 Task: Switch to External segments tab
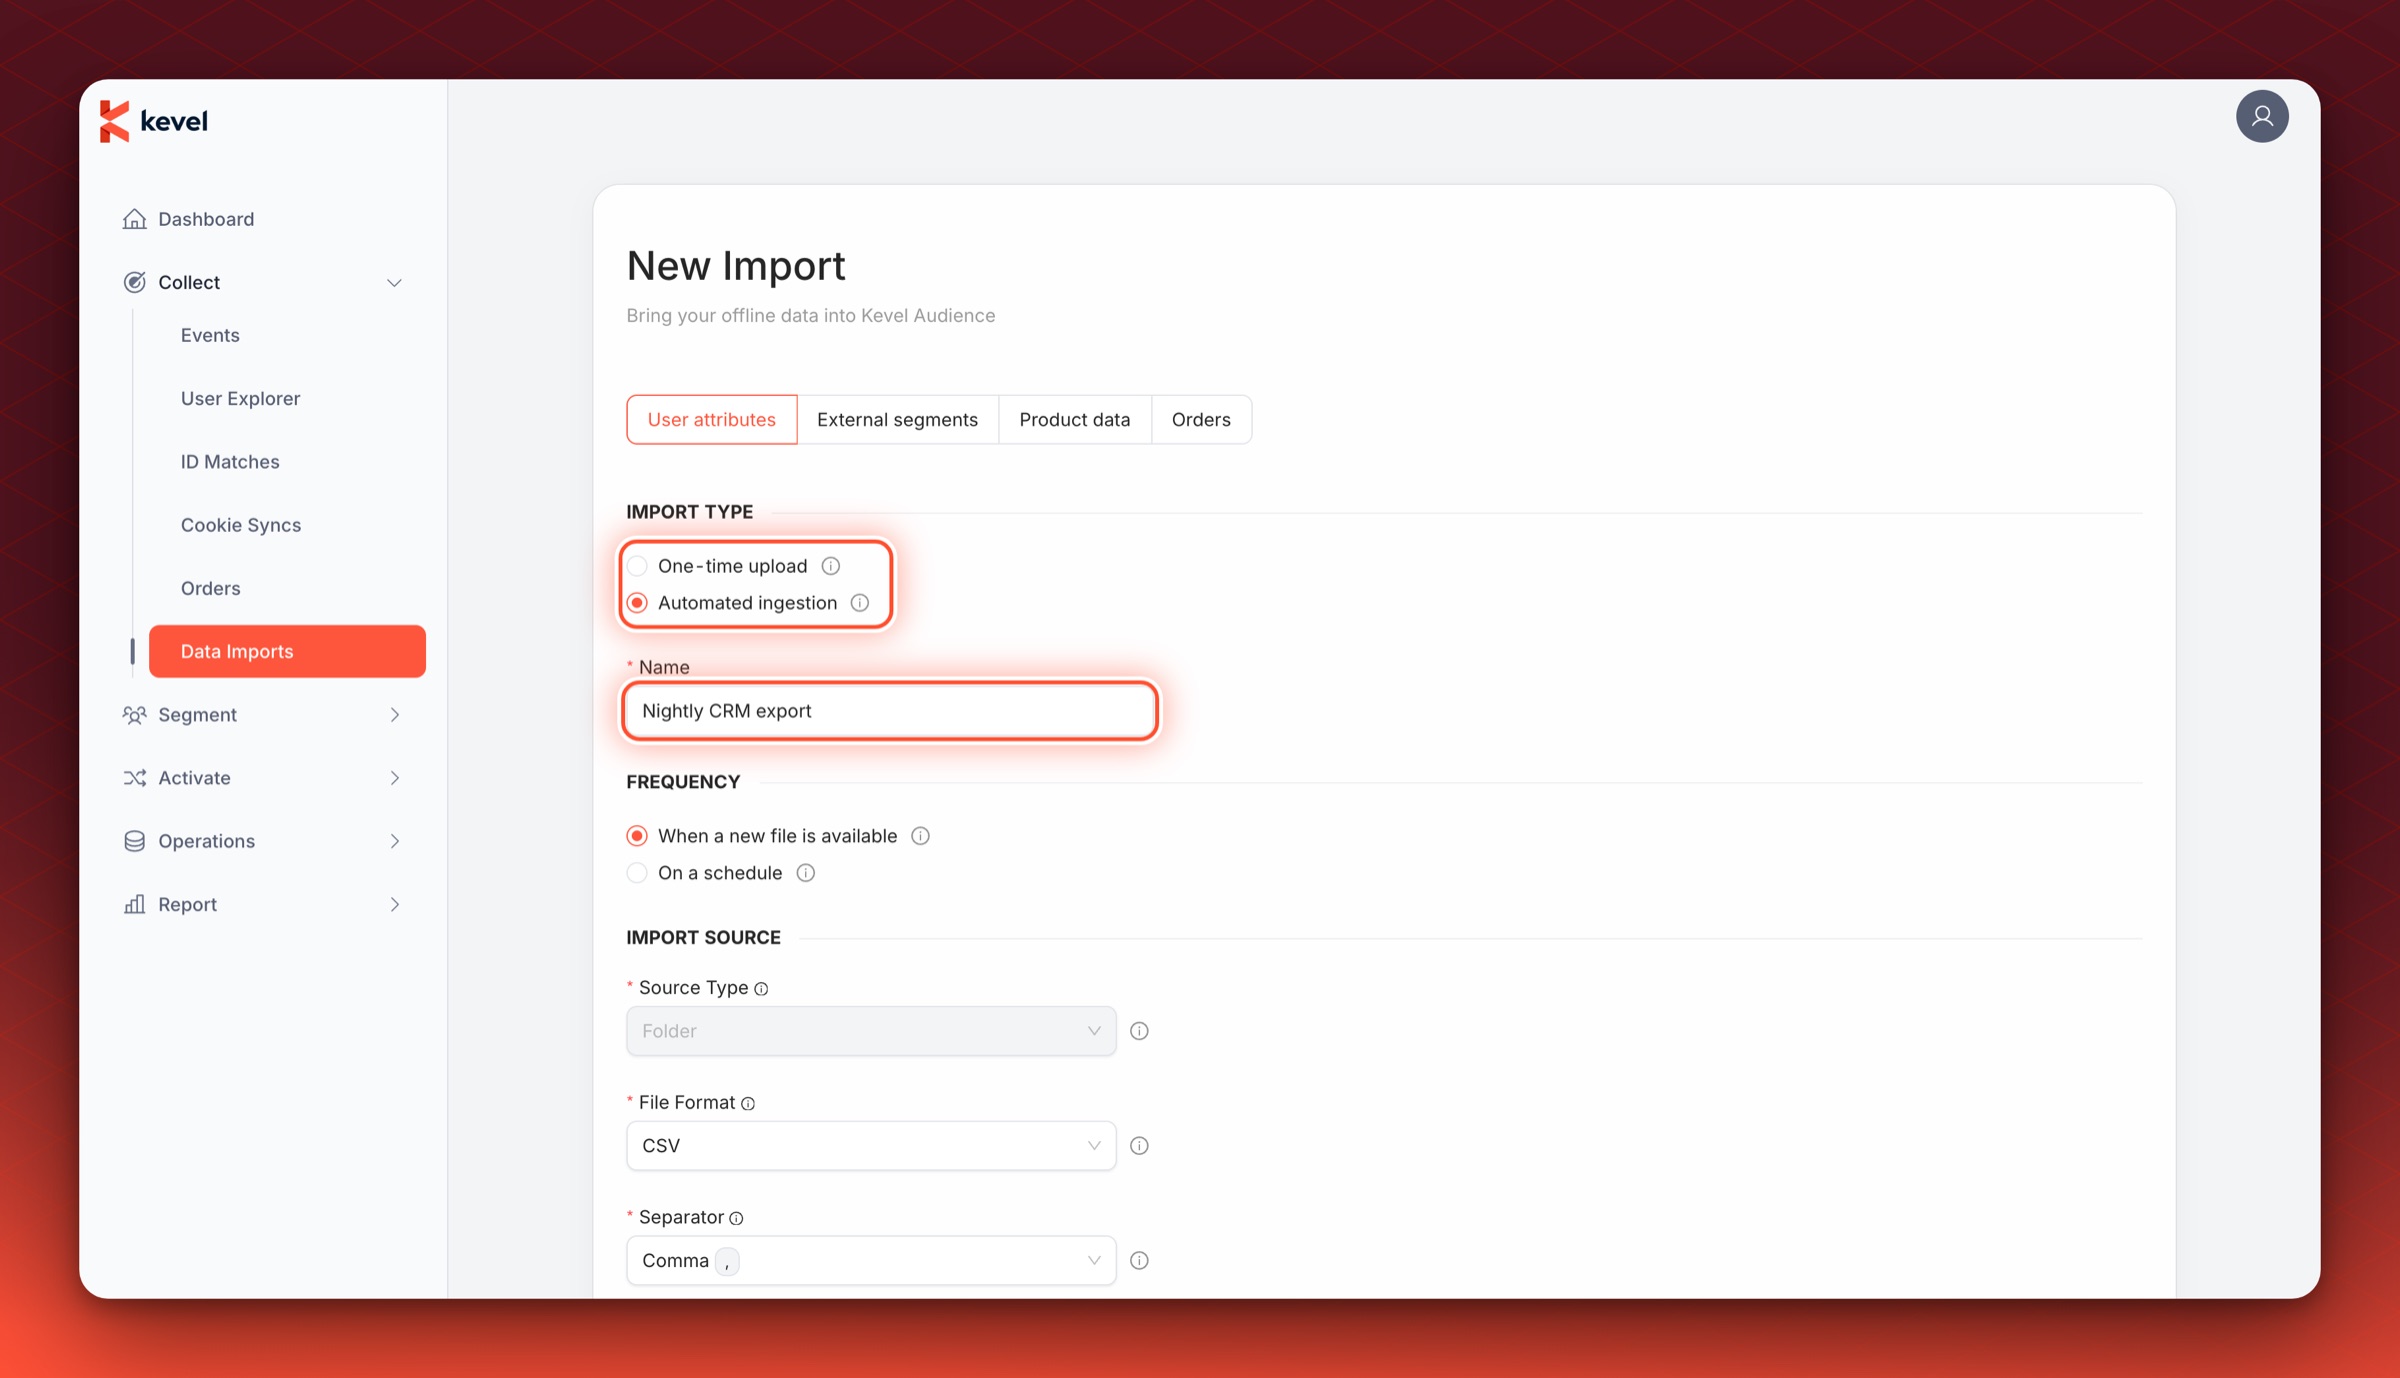coord(897,420)
